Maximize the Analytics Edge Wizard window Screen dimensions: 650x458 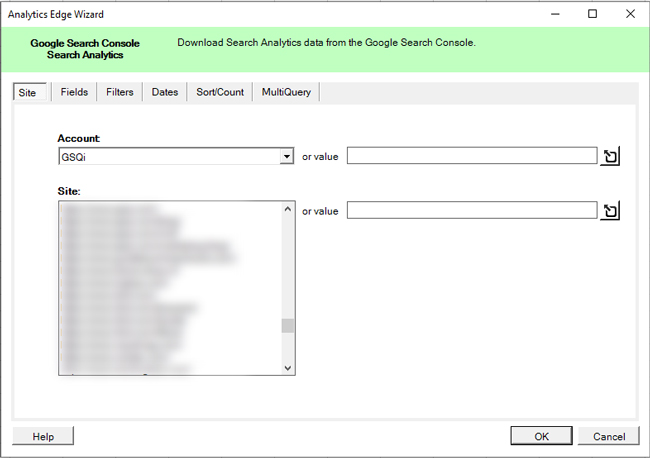pos(592,14)
